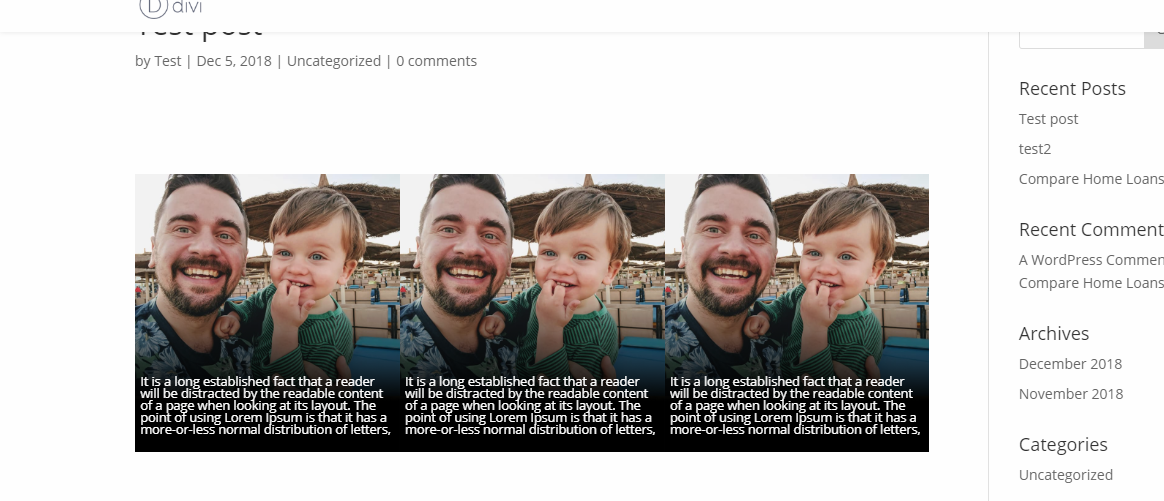Open Compare Home Loans under Recent Comments
1164x501 pixels.
pyautogui.click(x=1091, y=283)
